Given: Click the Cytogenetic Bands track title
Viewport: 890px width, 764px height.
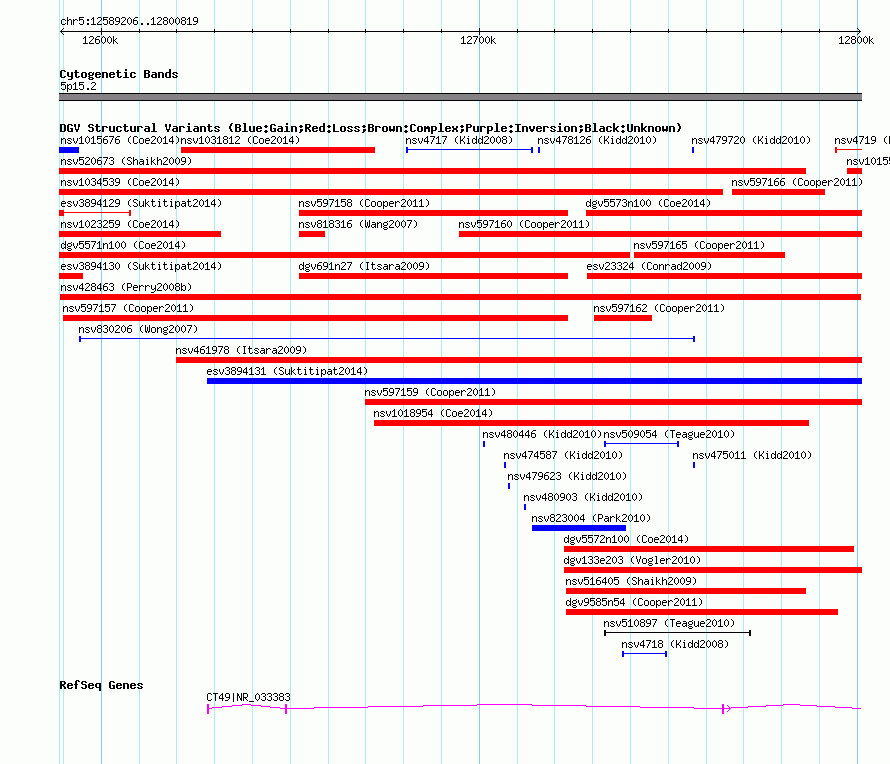Looking at the screenshot, I should pos(119,74).
